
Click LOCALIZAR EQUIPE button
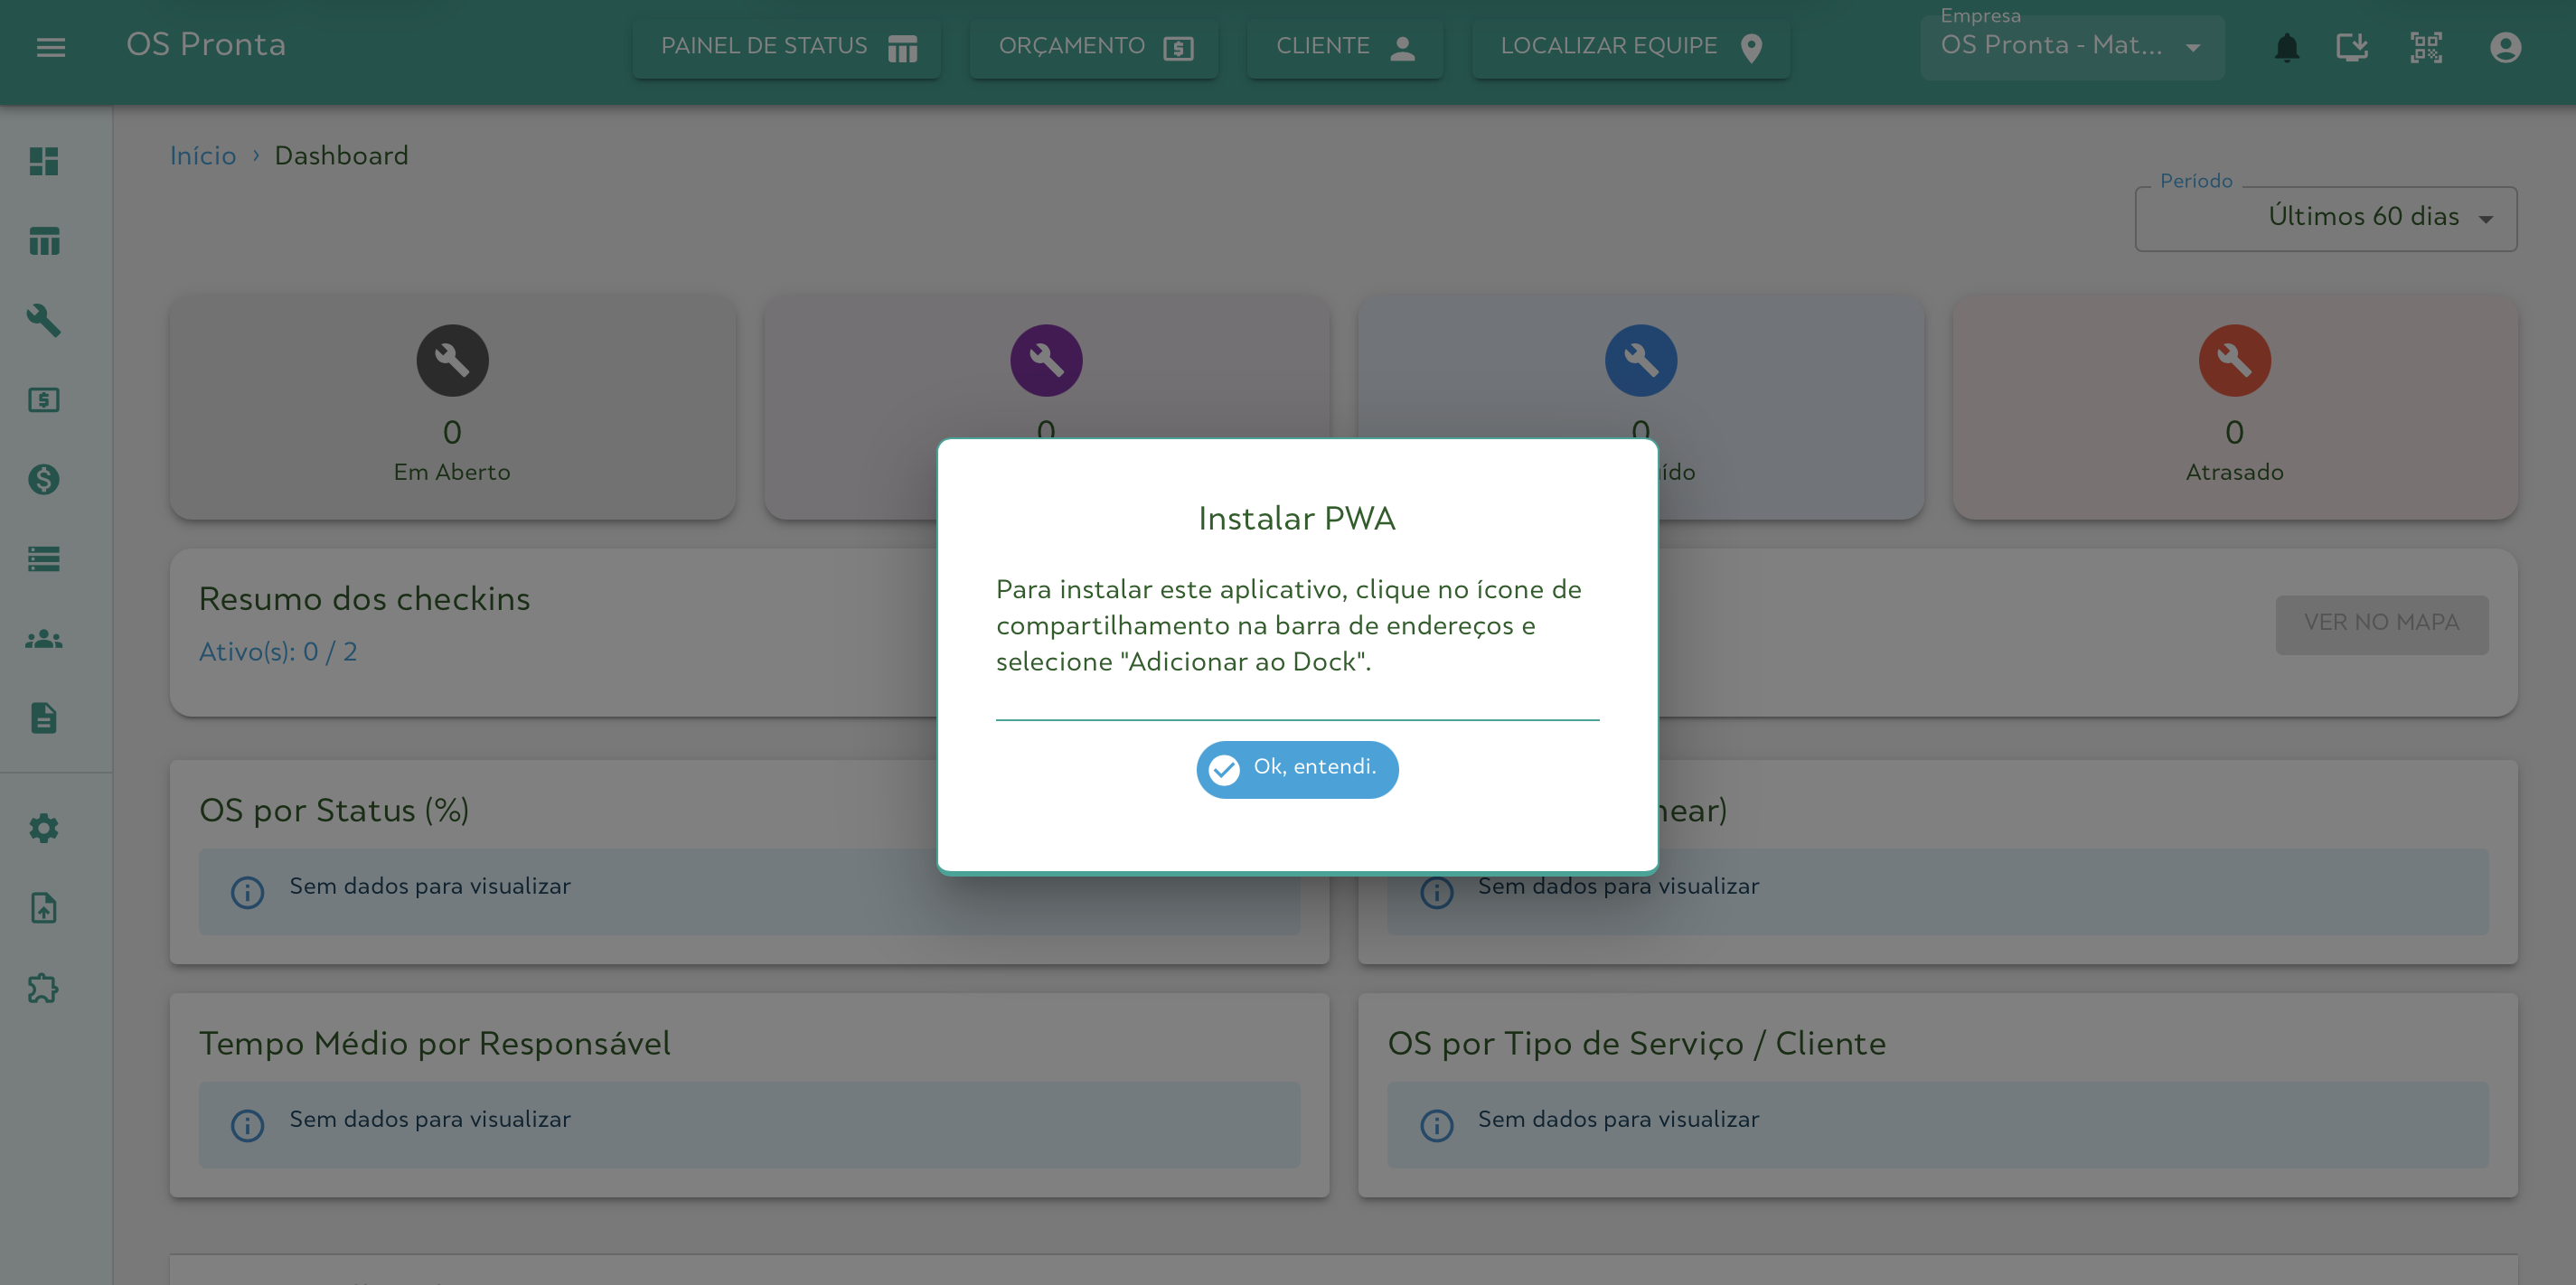1630,47
